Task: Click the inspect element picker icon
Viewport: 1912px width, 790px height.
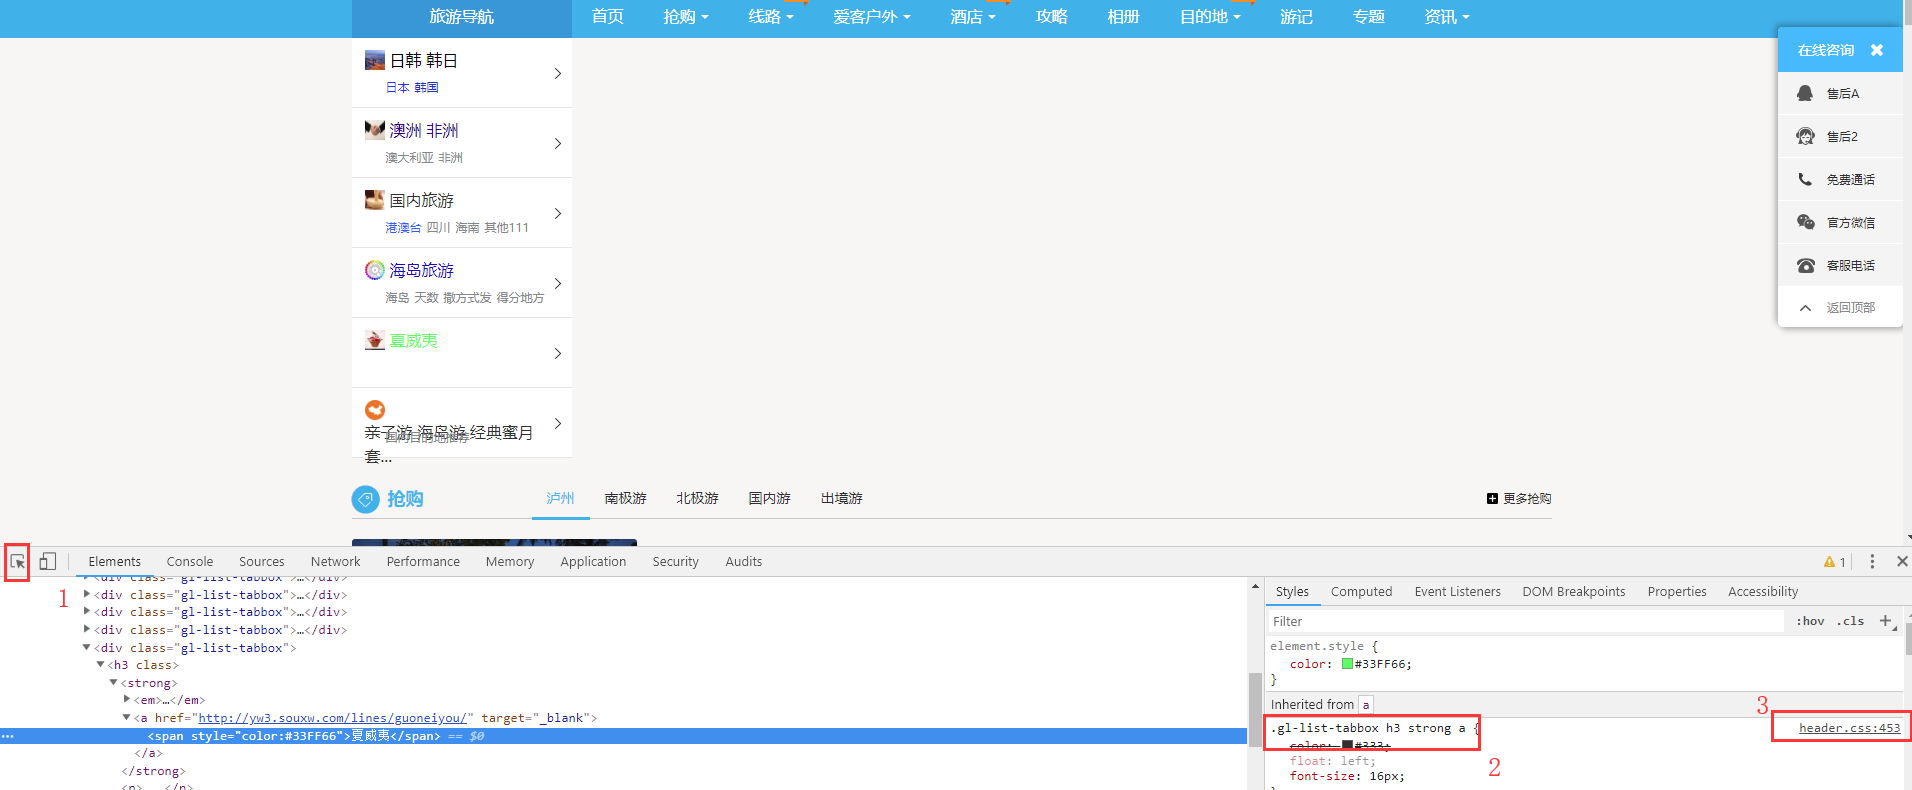Action: (x=18, y=562)
